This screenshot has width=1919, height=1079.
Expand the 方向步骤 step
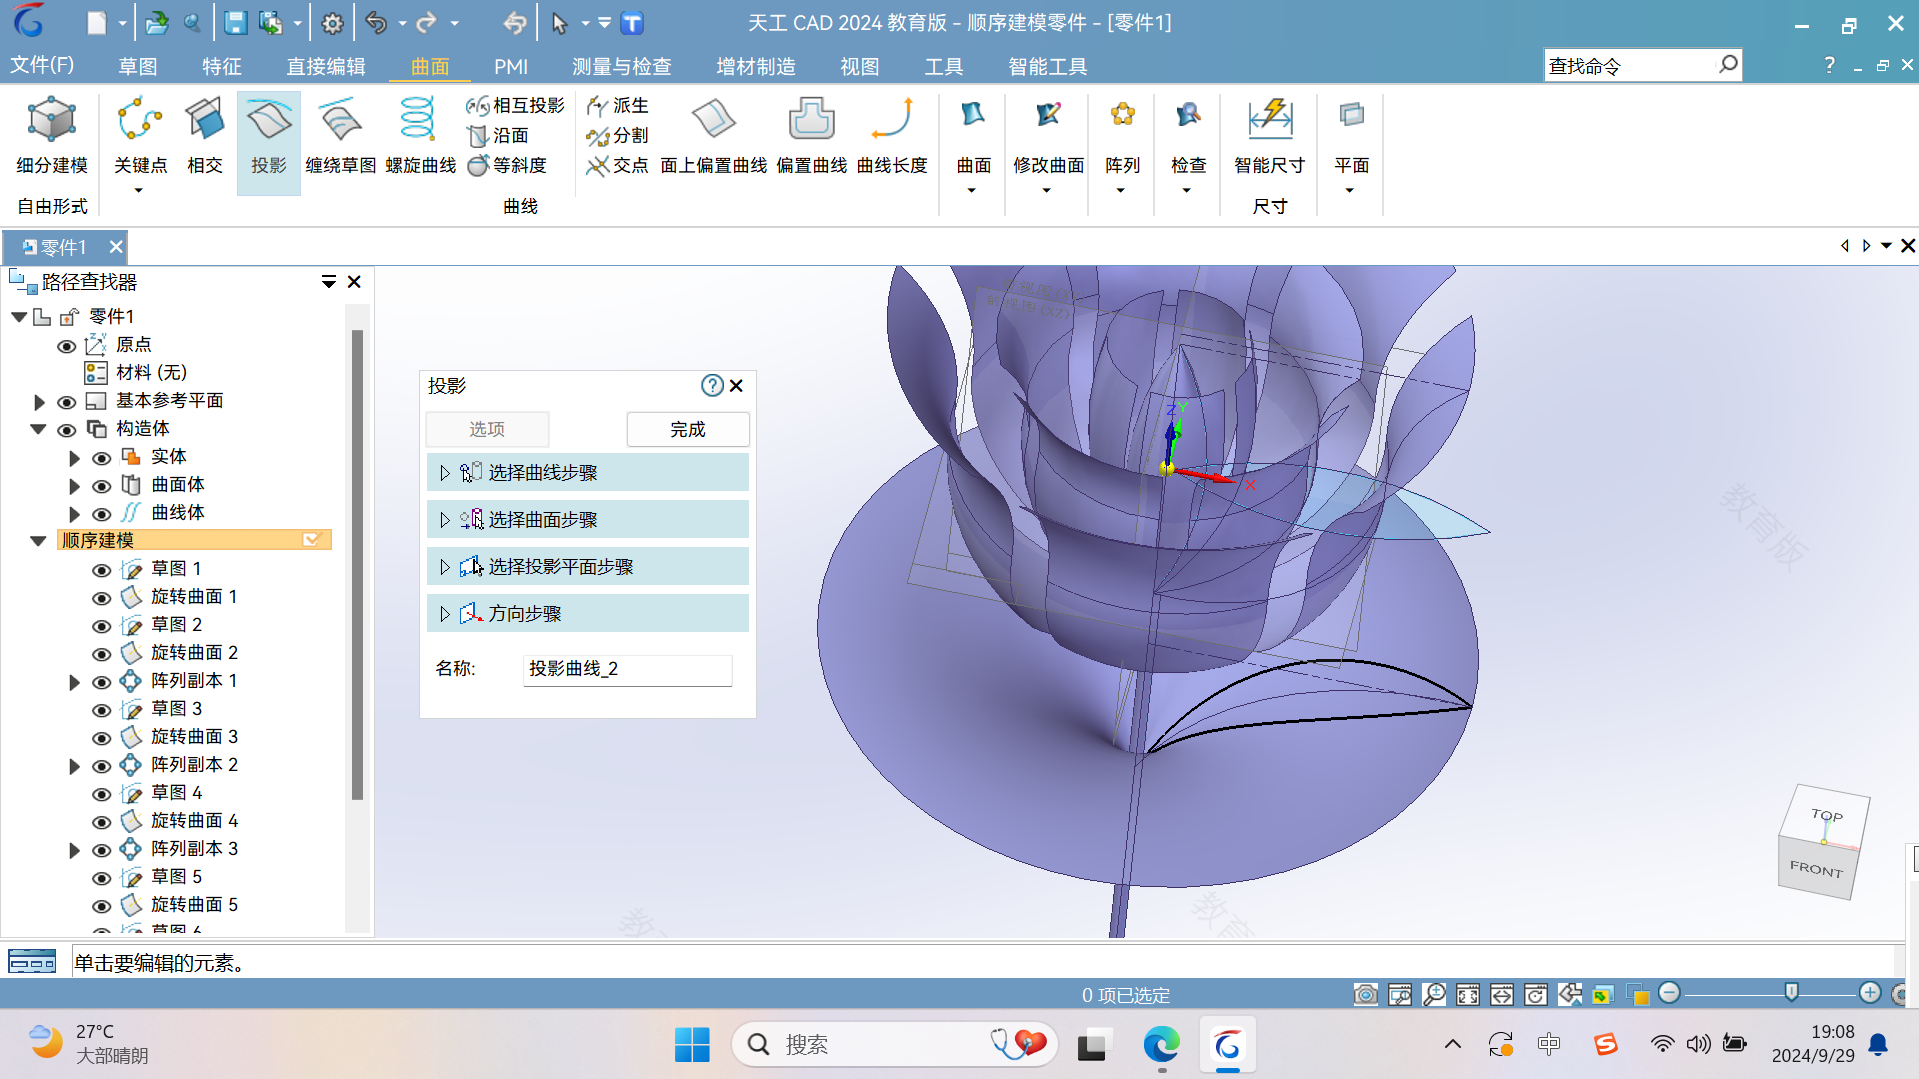tap(445, 614)
